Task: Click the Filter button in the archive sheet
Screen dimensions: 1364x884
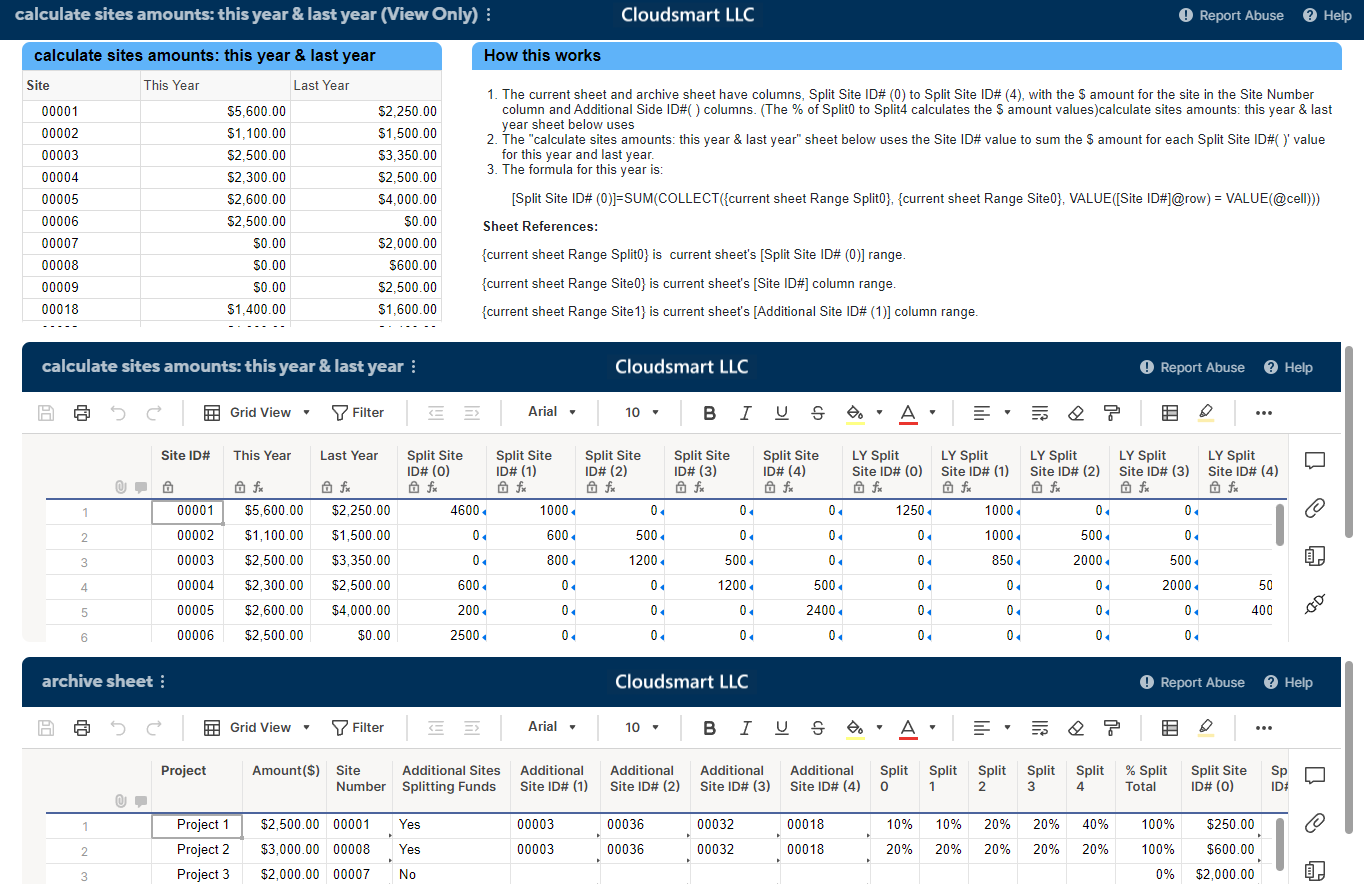Action: pyautogui.click(x=357, y=728)
